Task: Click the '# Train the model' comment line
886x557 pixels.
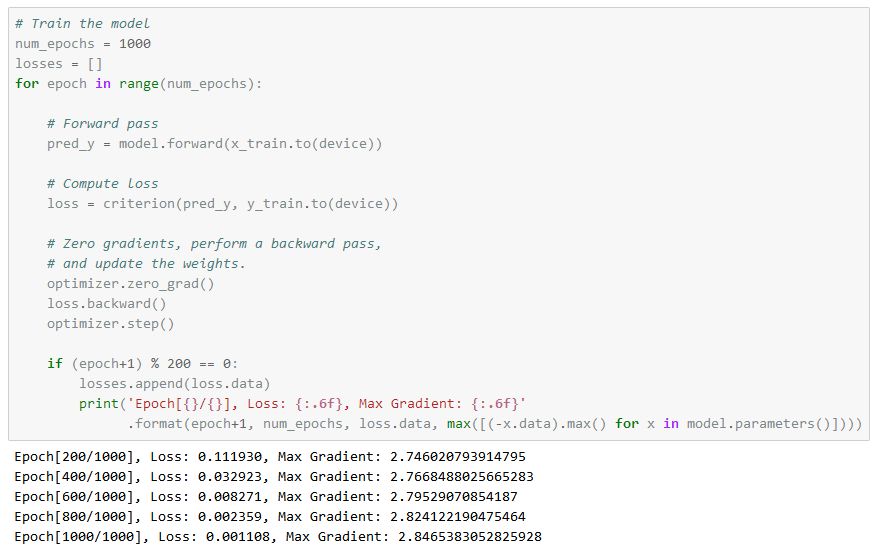Action: point(83,23)
